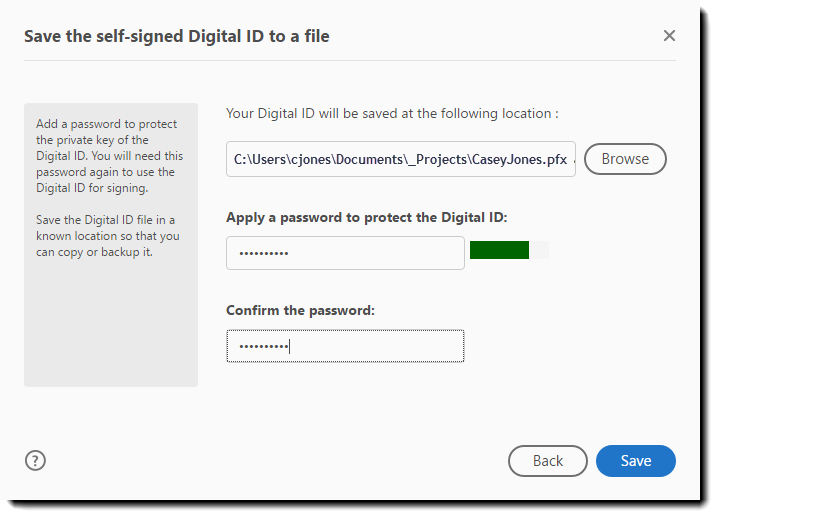The height and width of the screenshot is (511, 830).
Task: Go back with the Back button
Action: (x=547, y=461)
